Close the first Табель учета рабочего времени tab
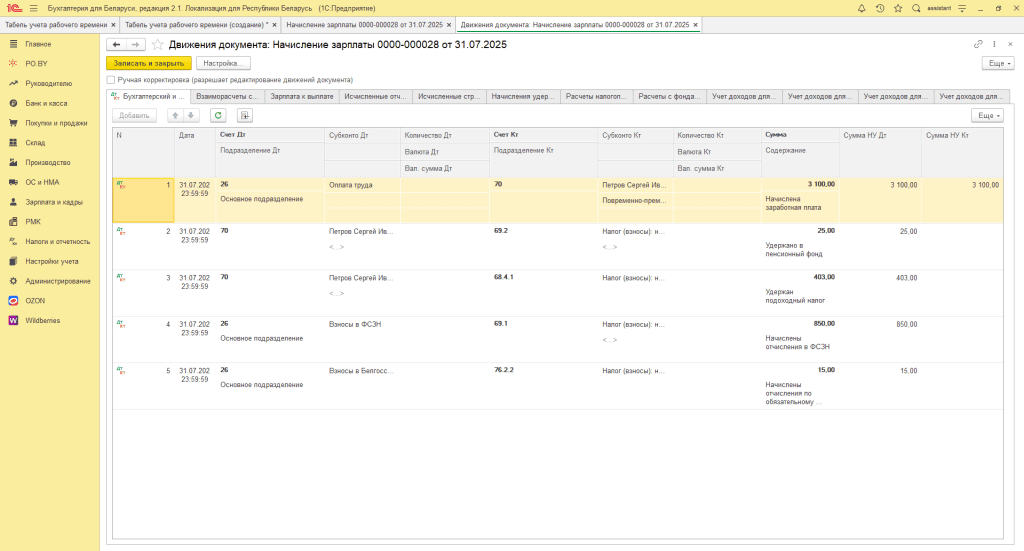This screenshot has height=551, width=1024. click(113, 25)
